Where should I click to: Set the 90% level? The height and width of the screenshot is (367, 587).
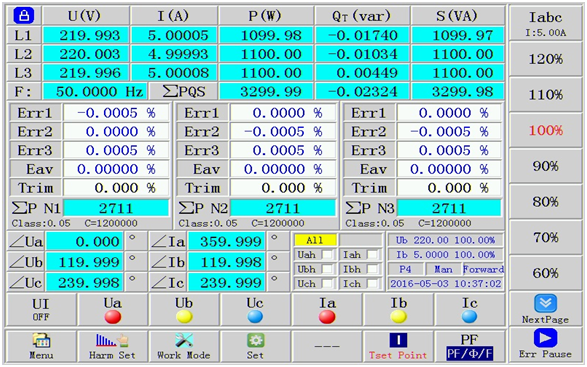coord(545,166)
